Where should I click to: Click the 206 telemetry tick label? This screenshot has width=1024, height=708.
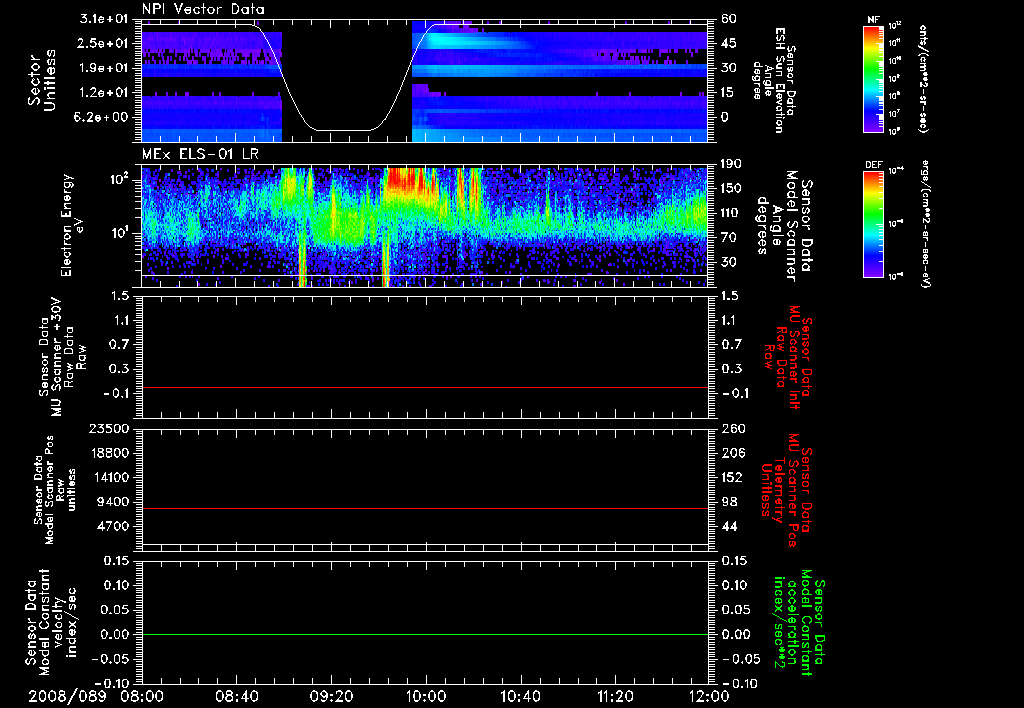pyautogui.click(x=732, y=453)
